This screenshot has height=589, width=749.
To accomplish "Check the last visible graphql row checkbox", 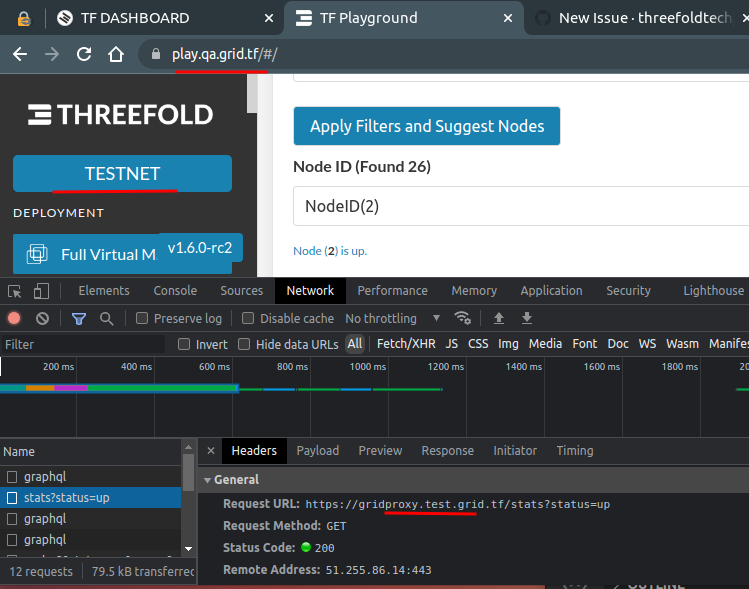I will point(12,540).
